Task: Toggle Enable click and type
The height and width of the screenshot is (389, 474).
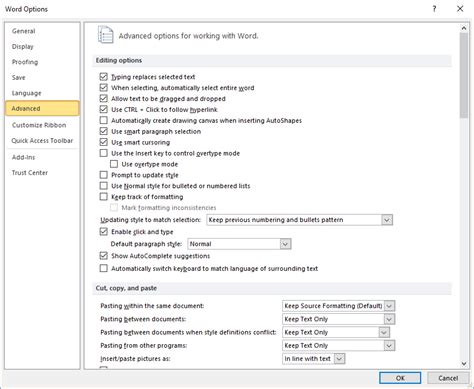Action: pyautogui.click(x=104, y=232)
